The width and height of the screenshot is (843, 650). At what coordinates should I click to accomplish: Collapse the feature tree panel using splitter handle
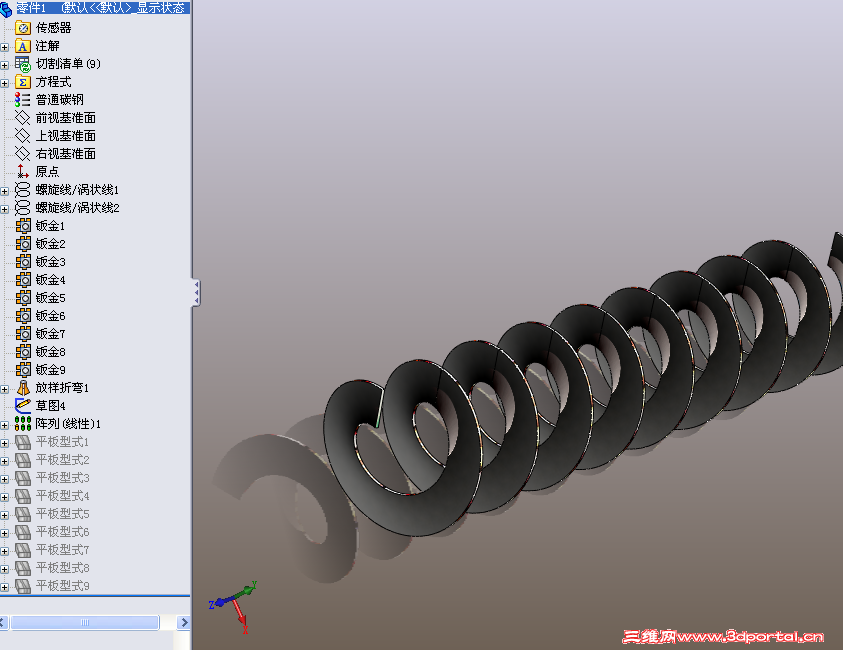[196, 293]
